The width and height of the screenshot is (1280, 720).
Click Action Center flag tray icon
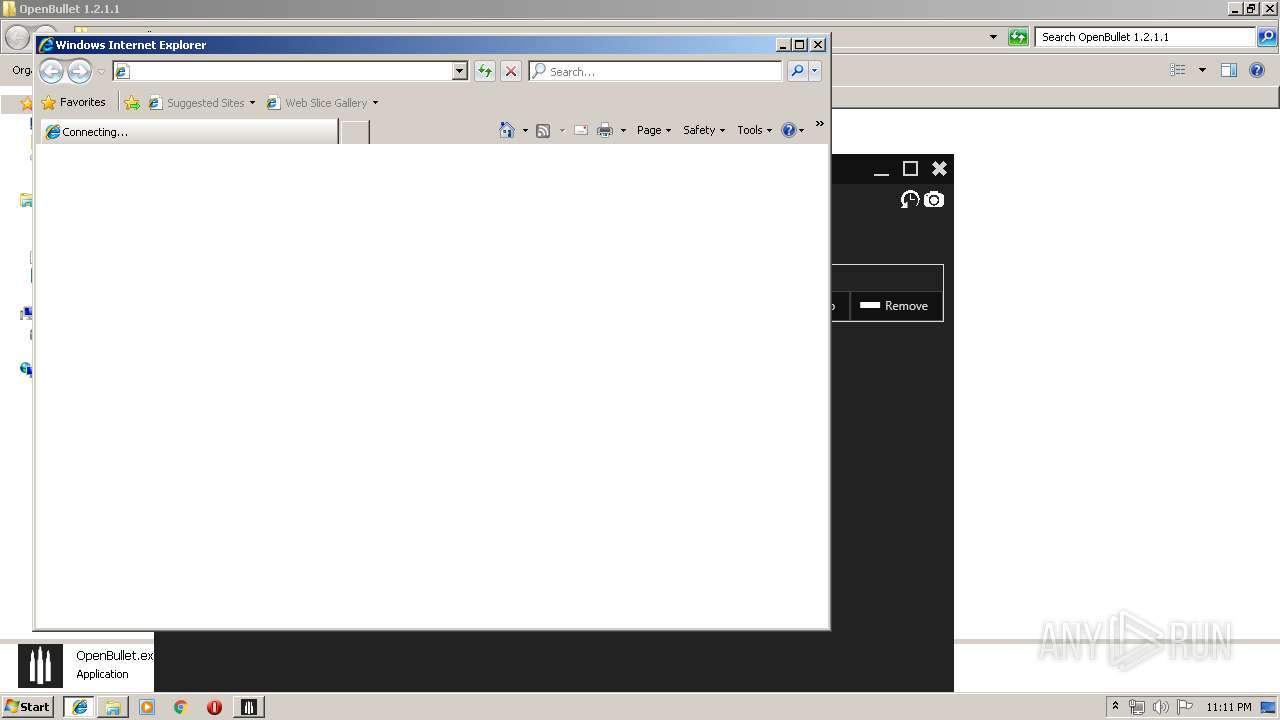(x=1184, y=707)
